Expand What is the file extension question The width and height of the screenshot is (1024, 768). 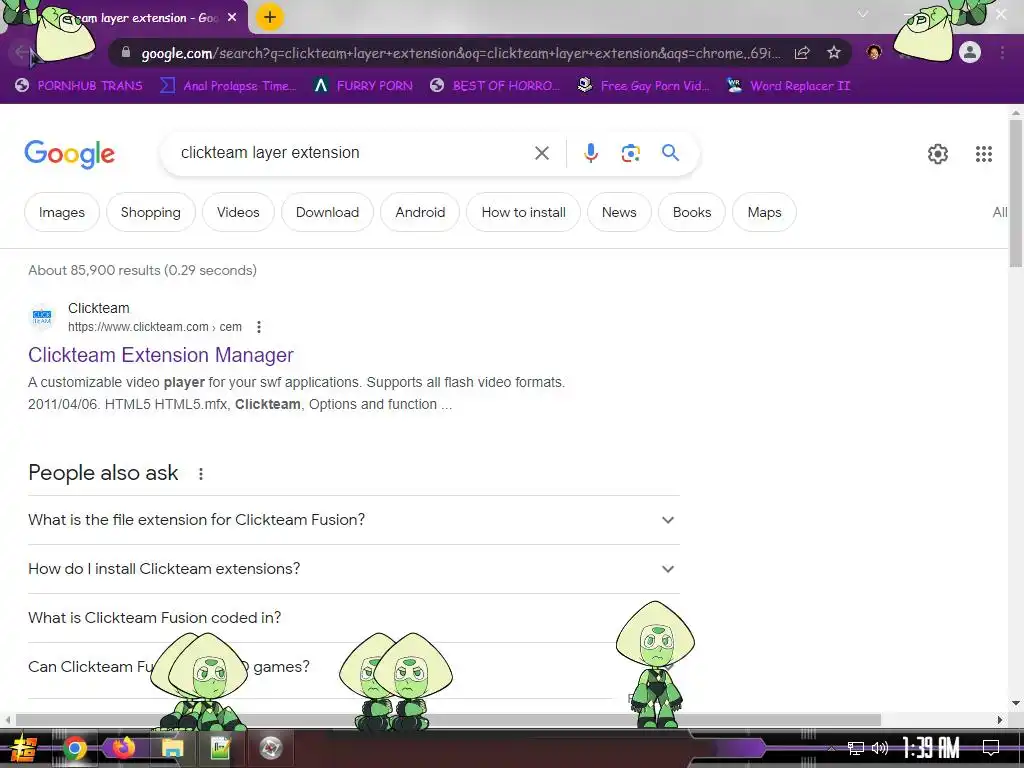click(x=354, y=520)
